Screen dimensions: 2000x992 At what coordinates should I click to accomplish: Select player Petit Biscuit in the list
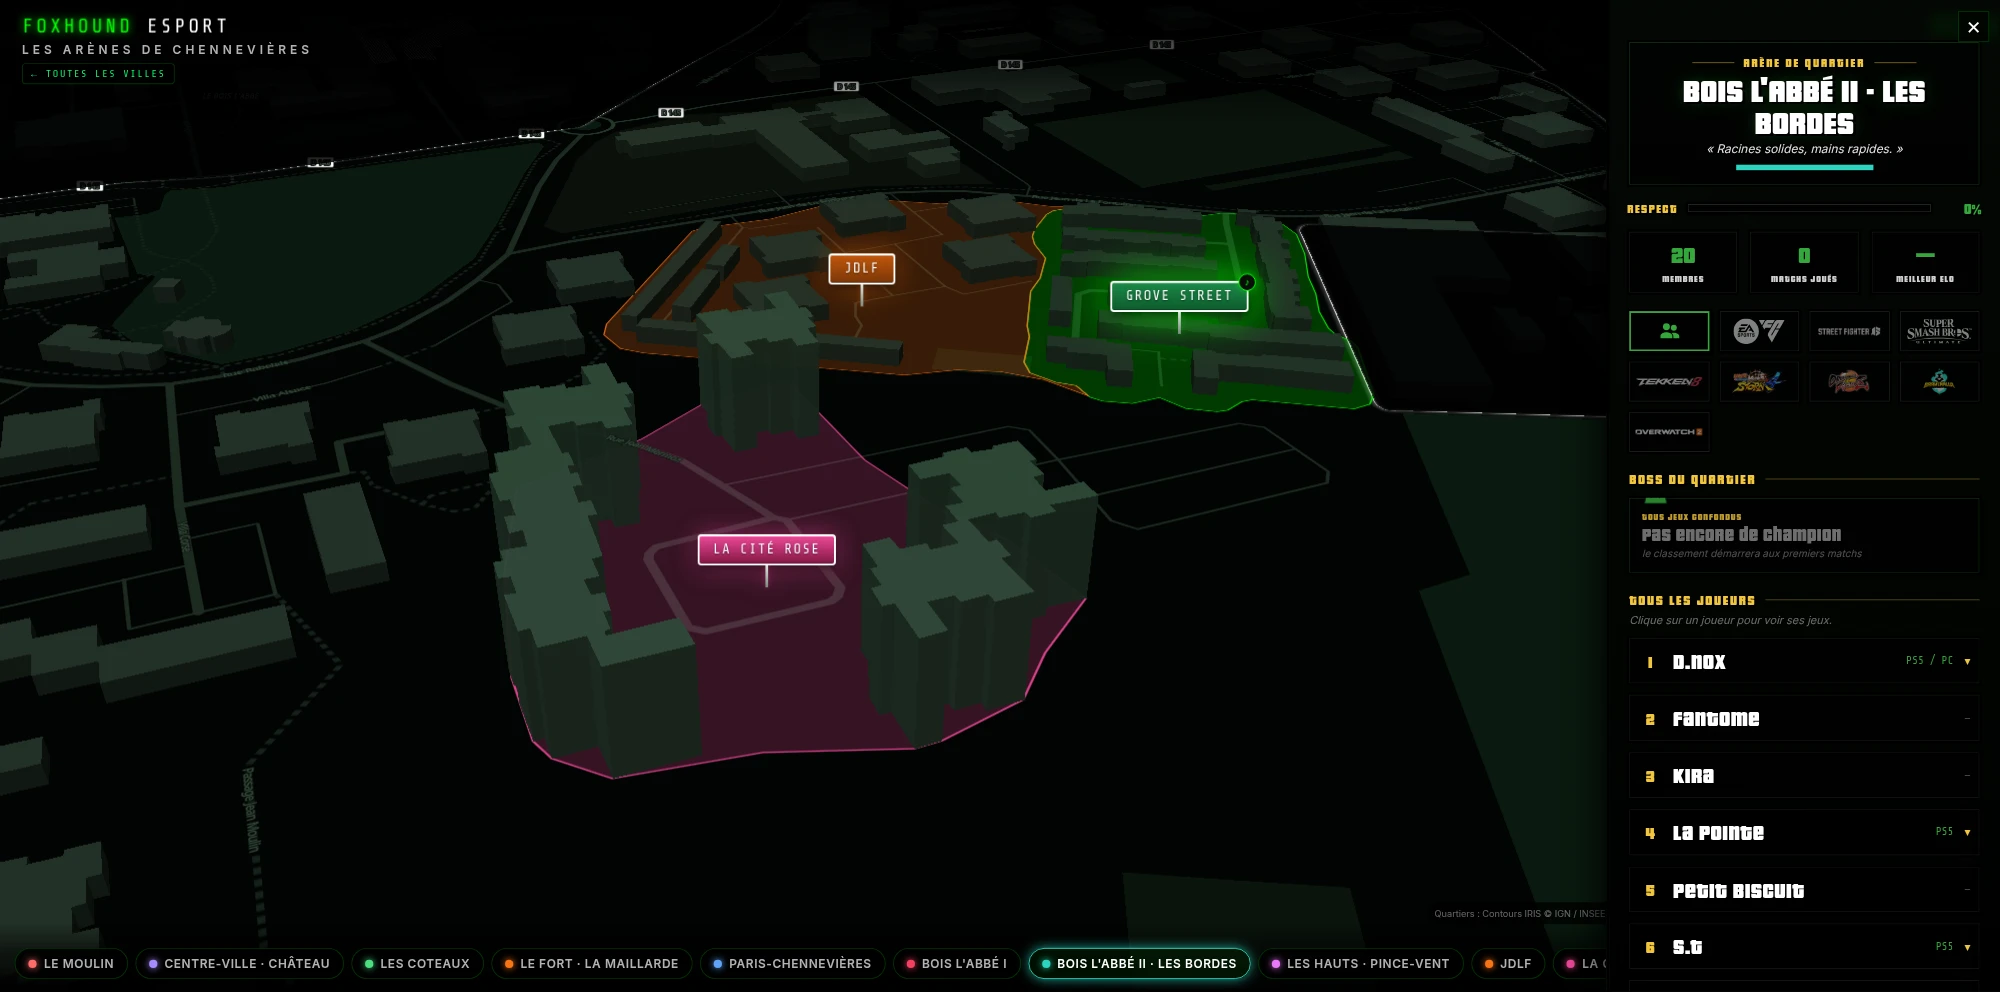coord(1804,890)
